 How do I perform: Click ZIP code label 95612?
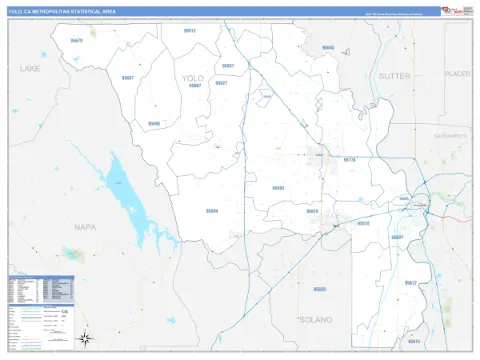(x=411, y=283)
